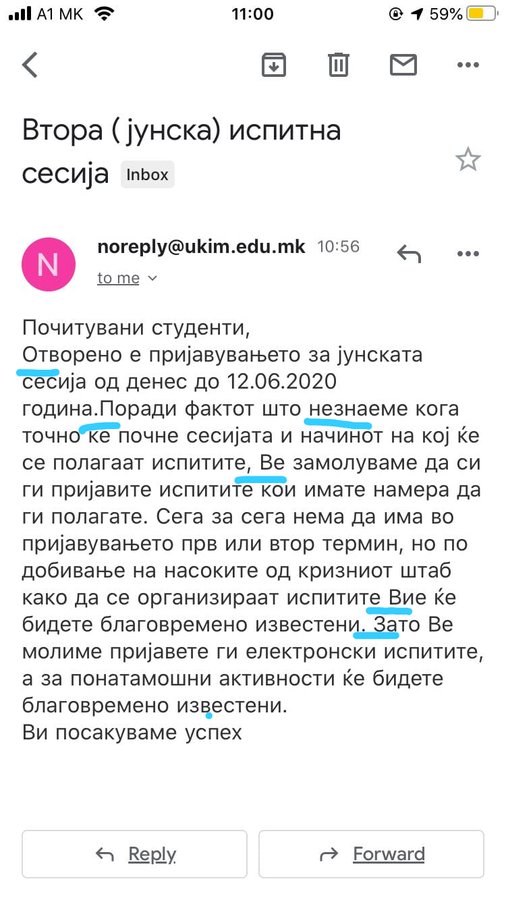Open the top more options menu

click(x=468, y=65)
